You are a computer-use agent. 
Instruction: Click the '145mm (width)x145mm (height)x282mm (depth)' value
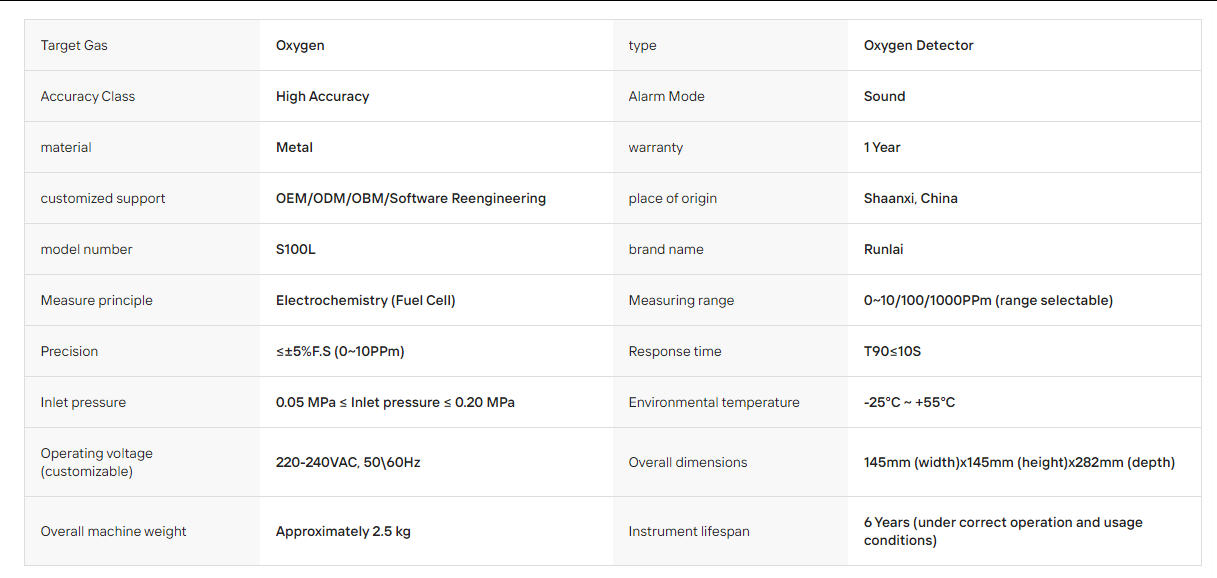click(1019, 462)
